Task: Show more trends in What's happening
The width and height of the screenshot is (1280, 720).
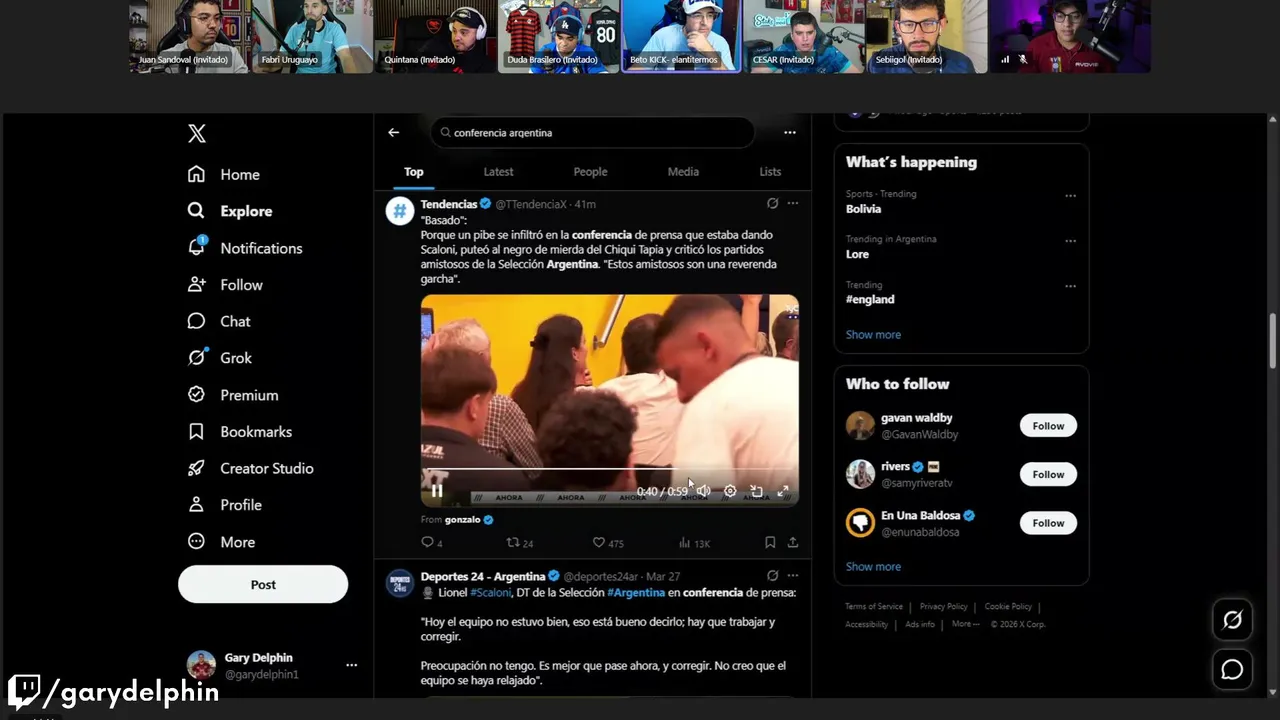Action: 873,335
